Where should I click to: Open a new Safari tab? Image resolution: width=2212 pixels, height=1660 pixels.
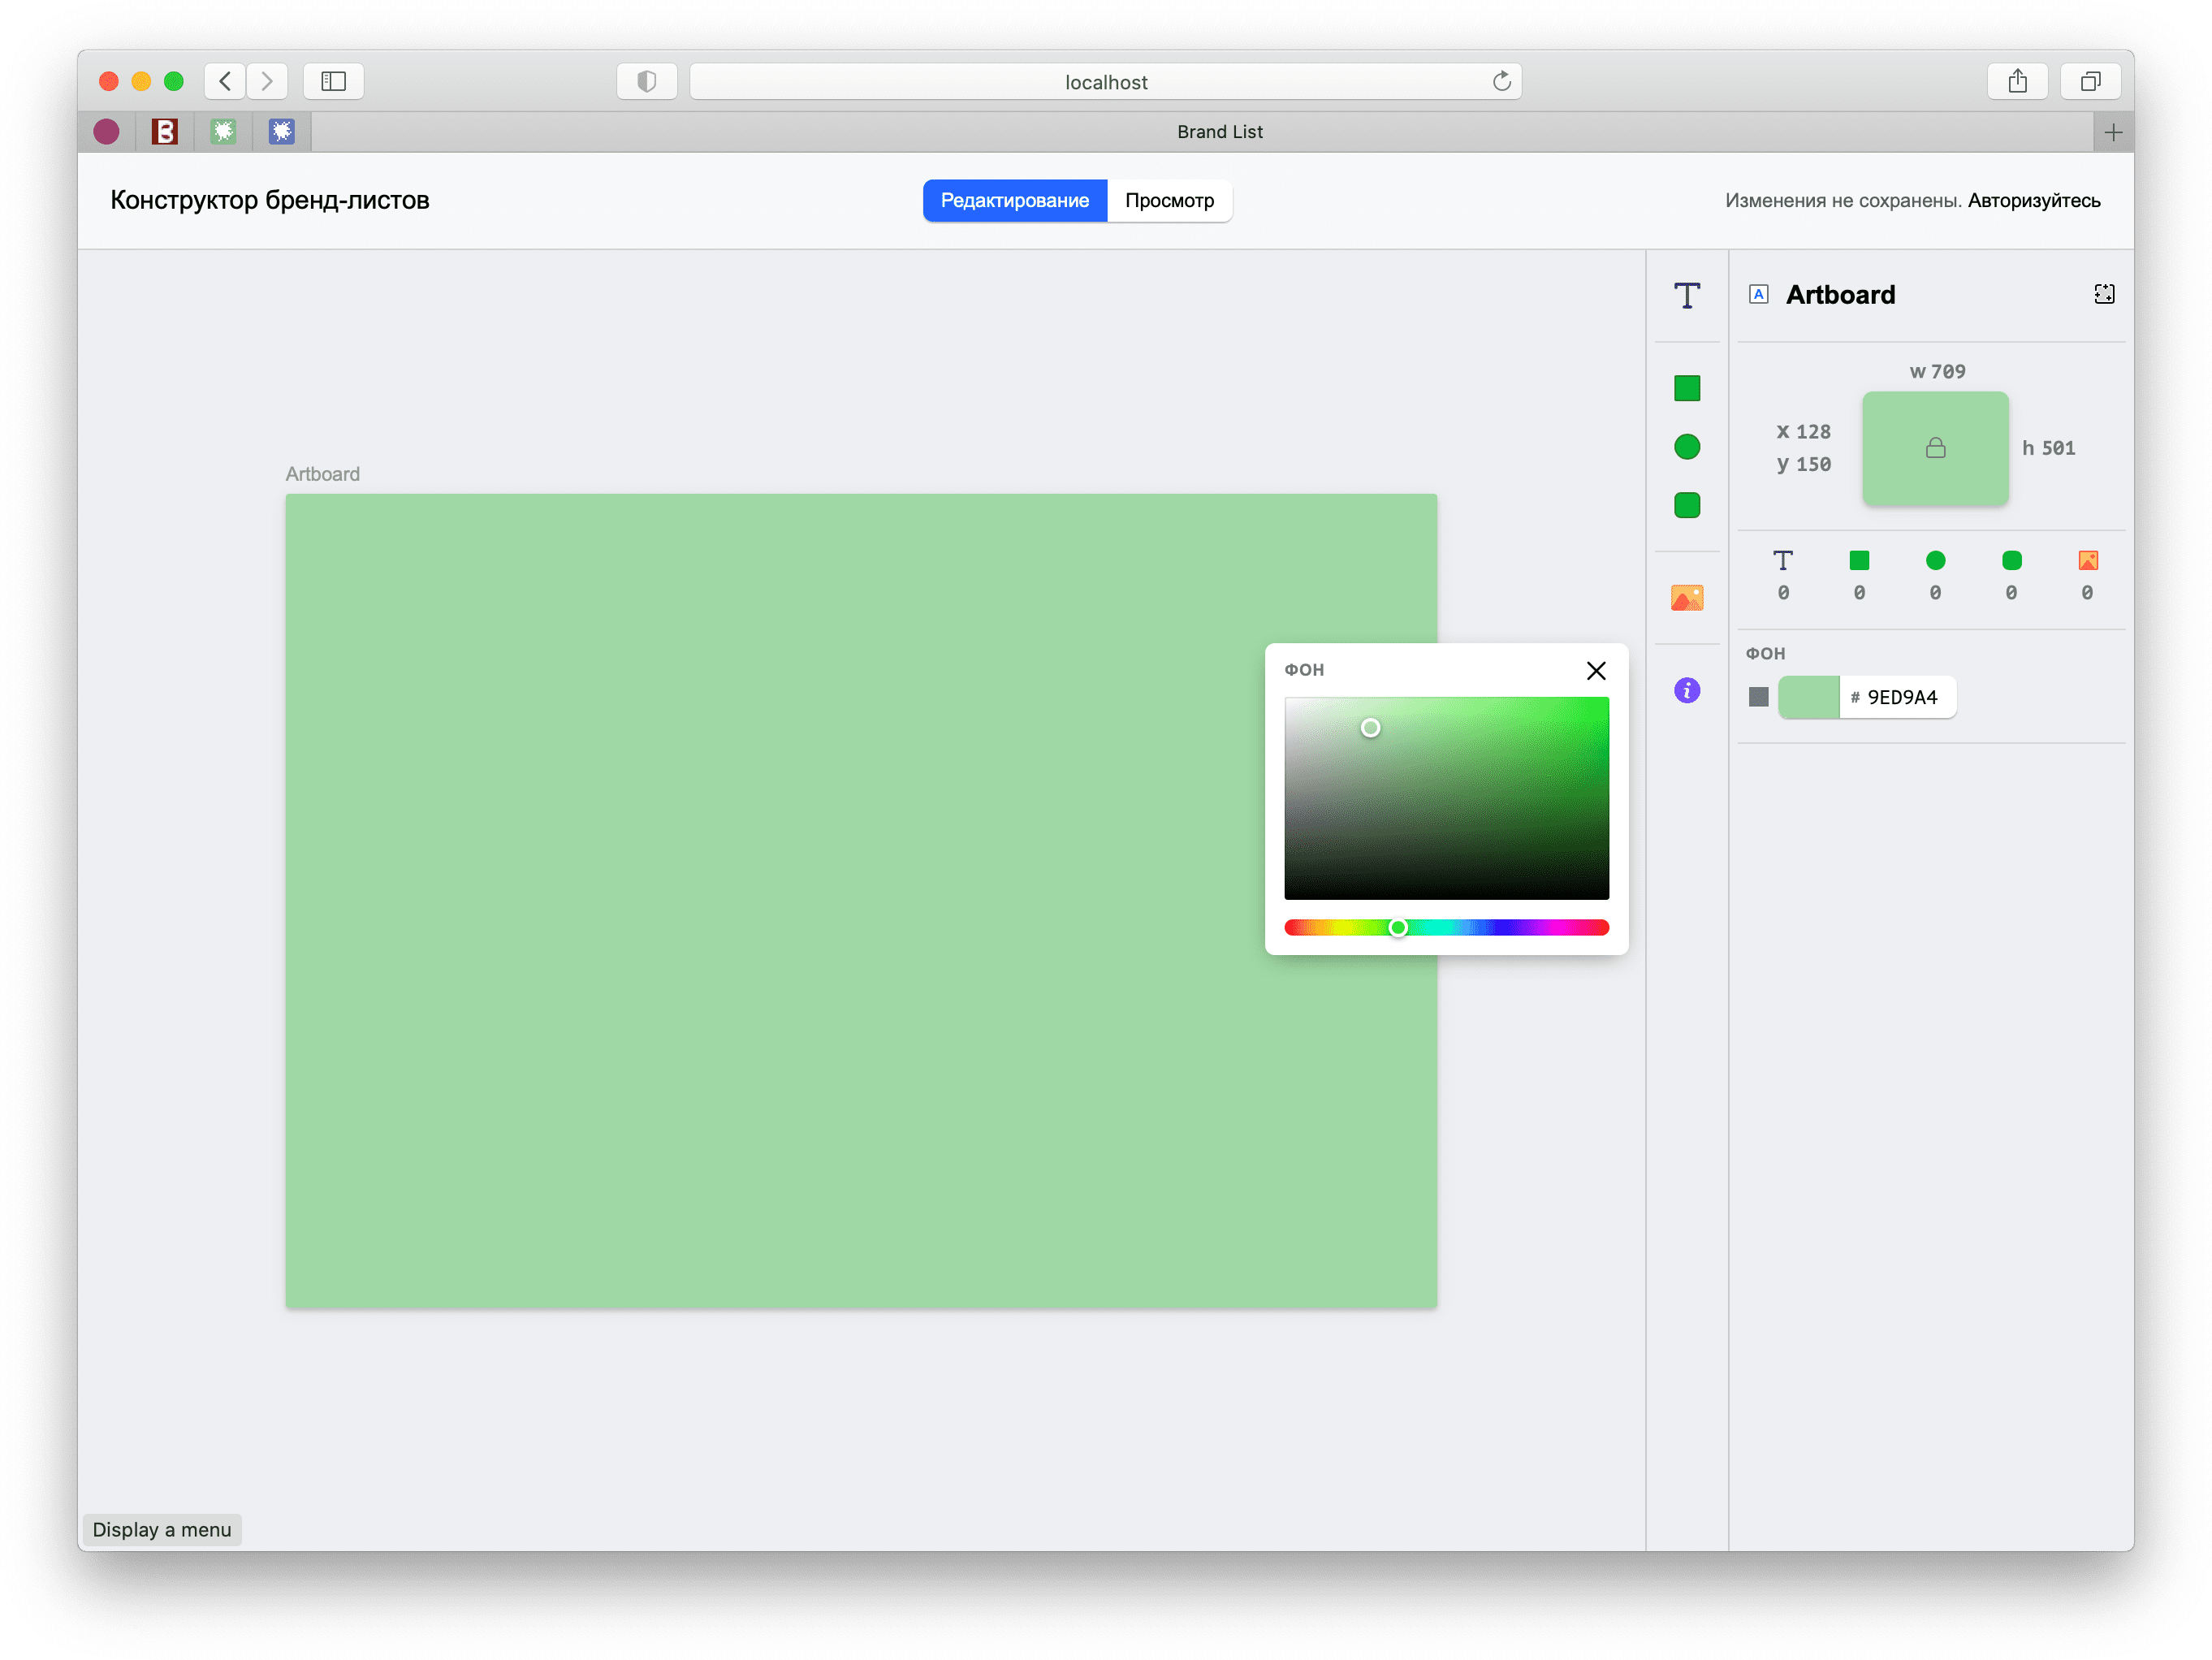(x=2112, y=132)
